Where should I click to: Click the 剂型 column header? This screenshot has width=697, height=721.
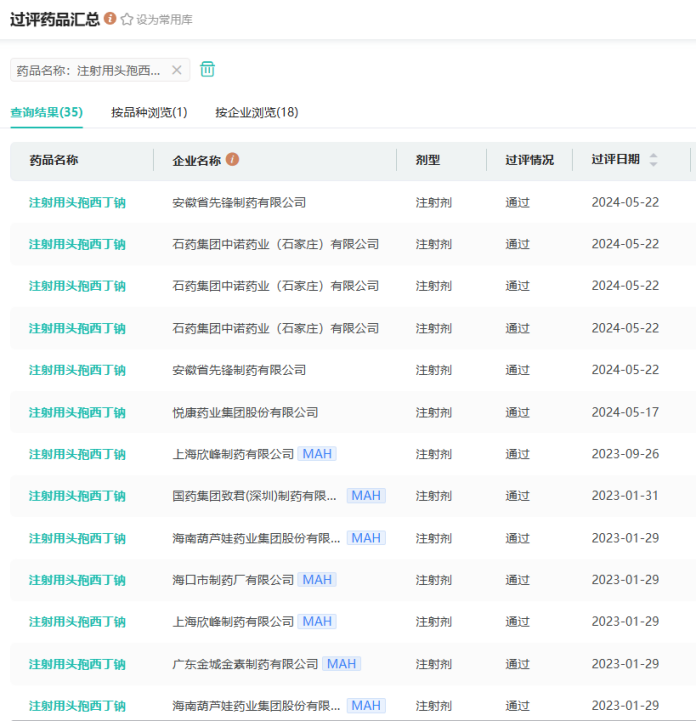coord(428,160)
